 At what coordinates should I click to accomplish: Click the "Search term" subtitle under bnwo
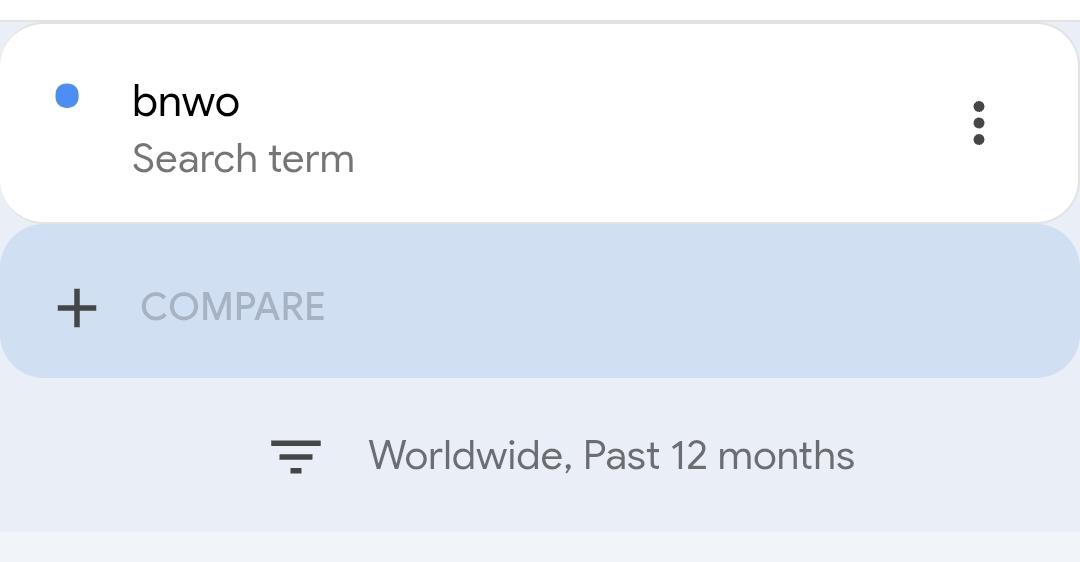tap(243, 159)
